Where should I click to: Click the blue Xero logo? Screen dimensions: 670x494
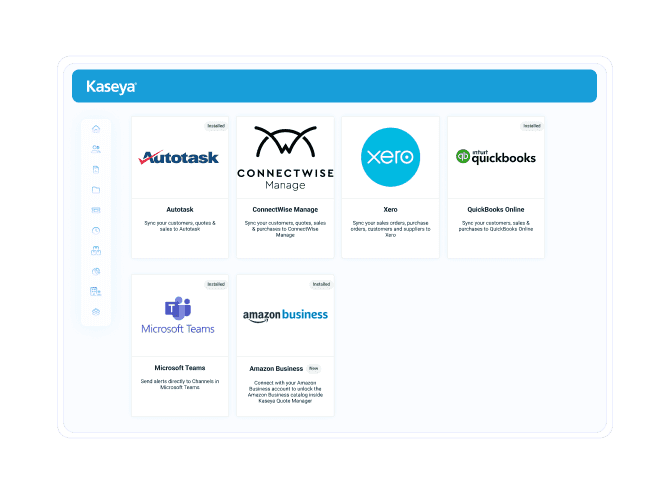tap(390, 158)
